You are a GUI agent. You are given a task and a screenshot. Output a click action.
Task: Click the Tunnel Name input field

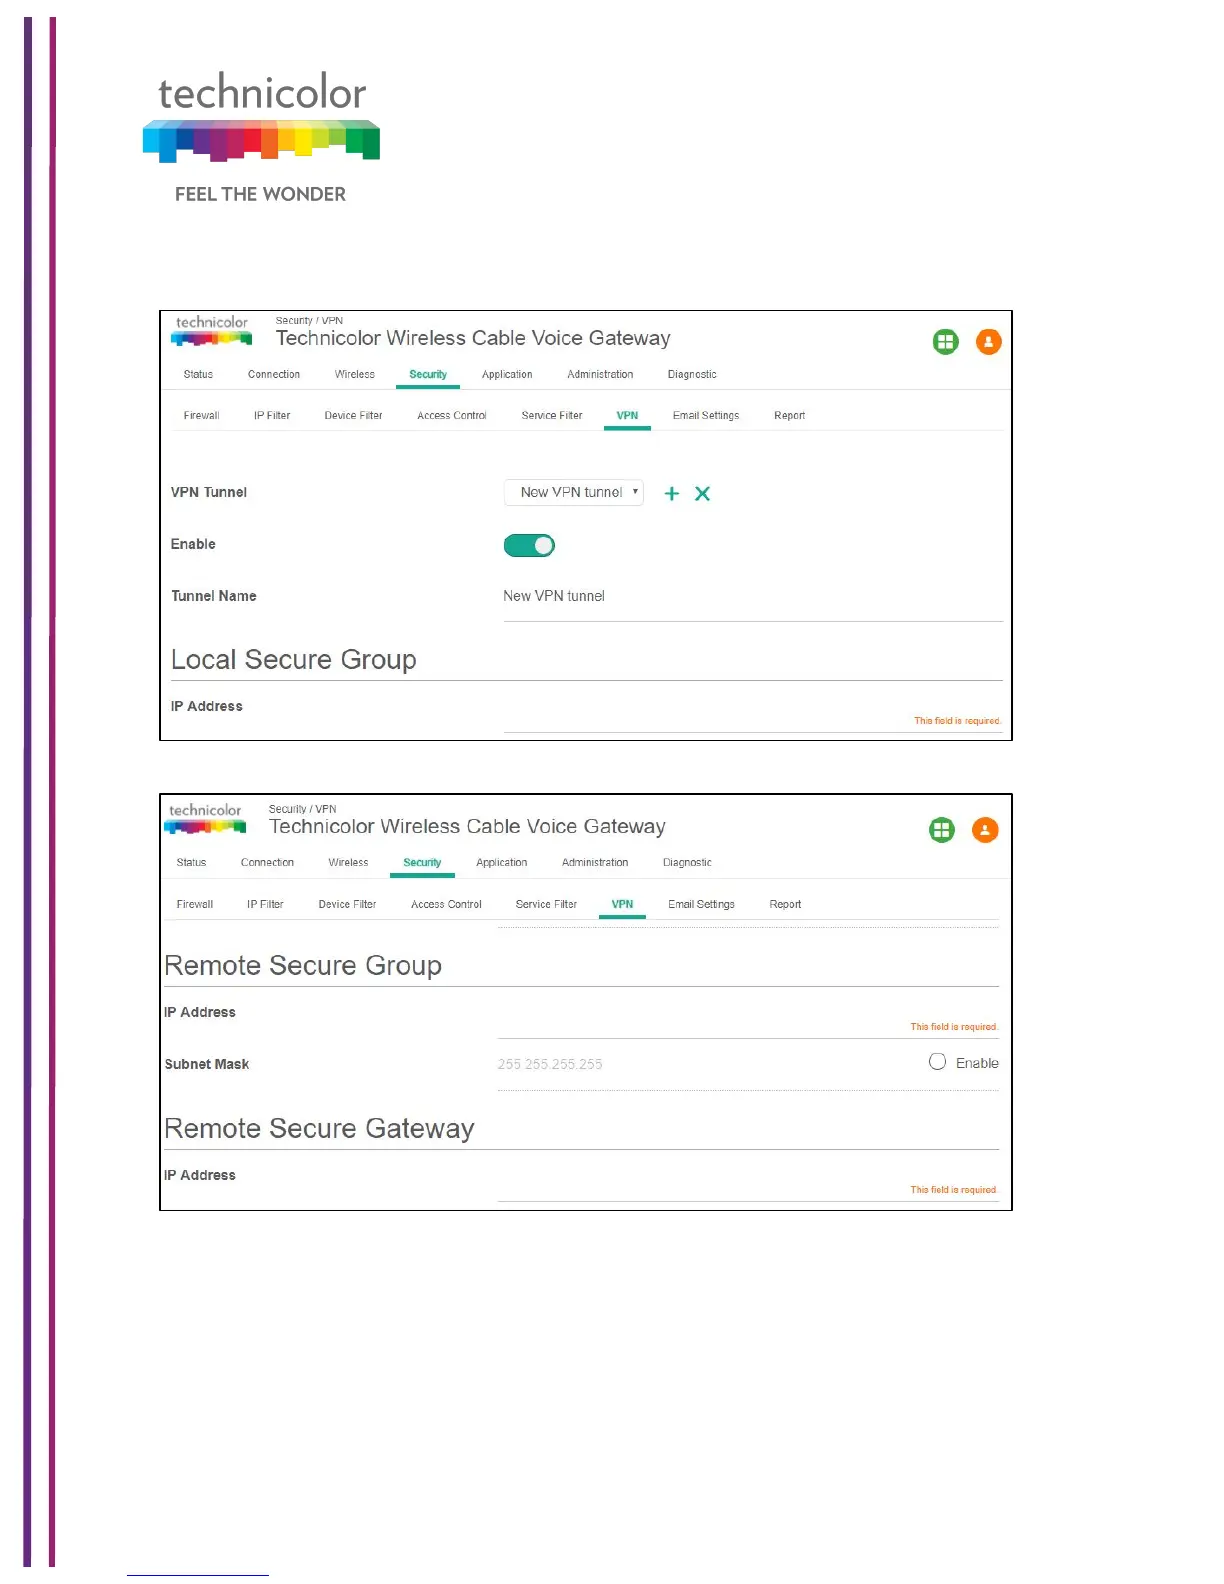[x=753, y=597]
